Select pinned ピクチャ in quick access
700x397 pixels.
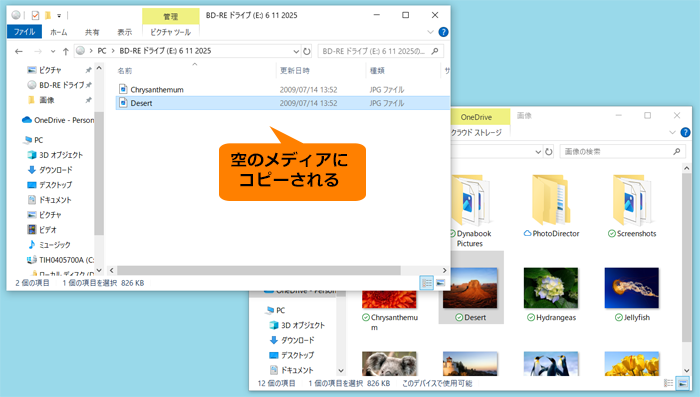(x=50, y=70)
